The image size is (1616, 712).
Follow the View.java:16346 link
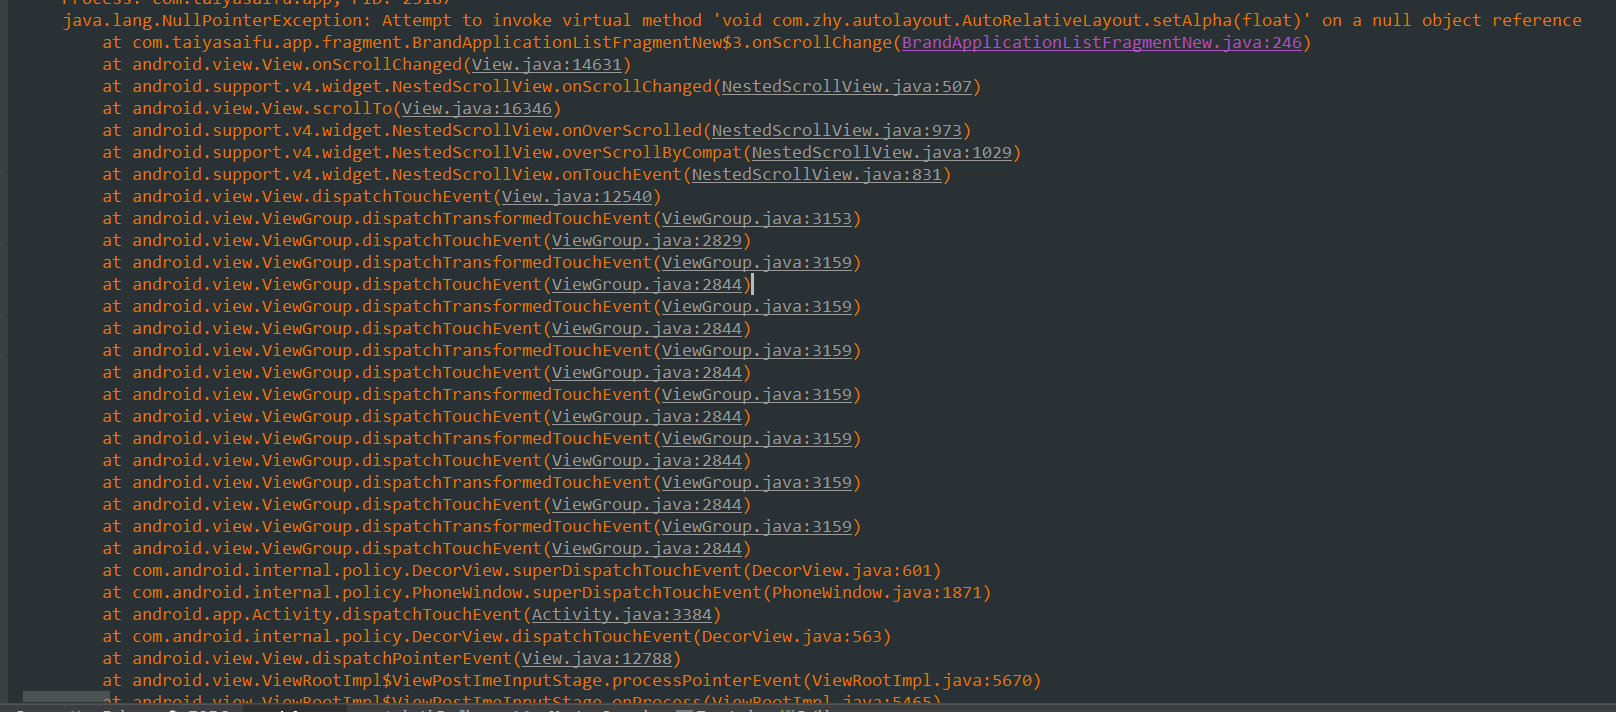(x=477, y=109)
